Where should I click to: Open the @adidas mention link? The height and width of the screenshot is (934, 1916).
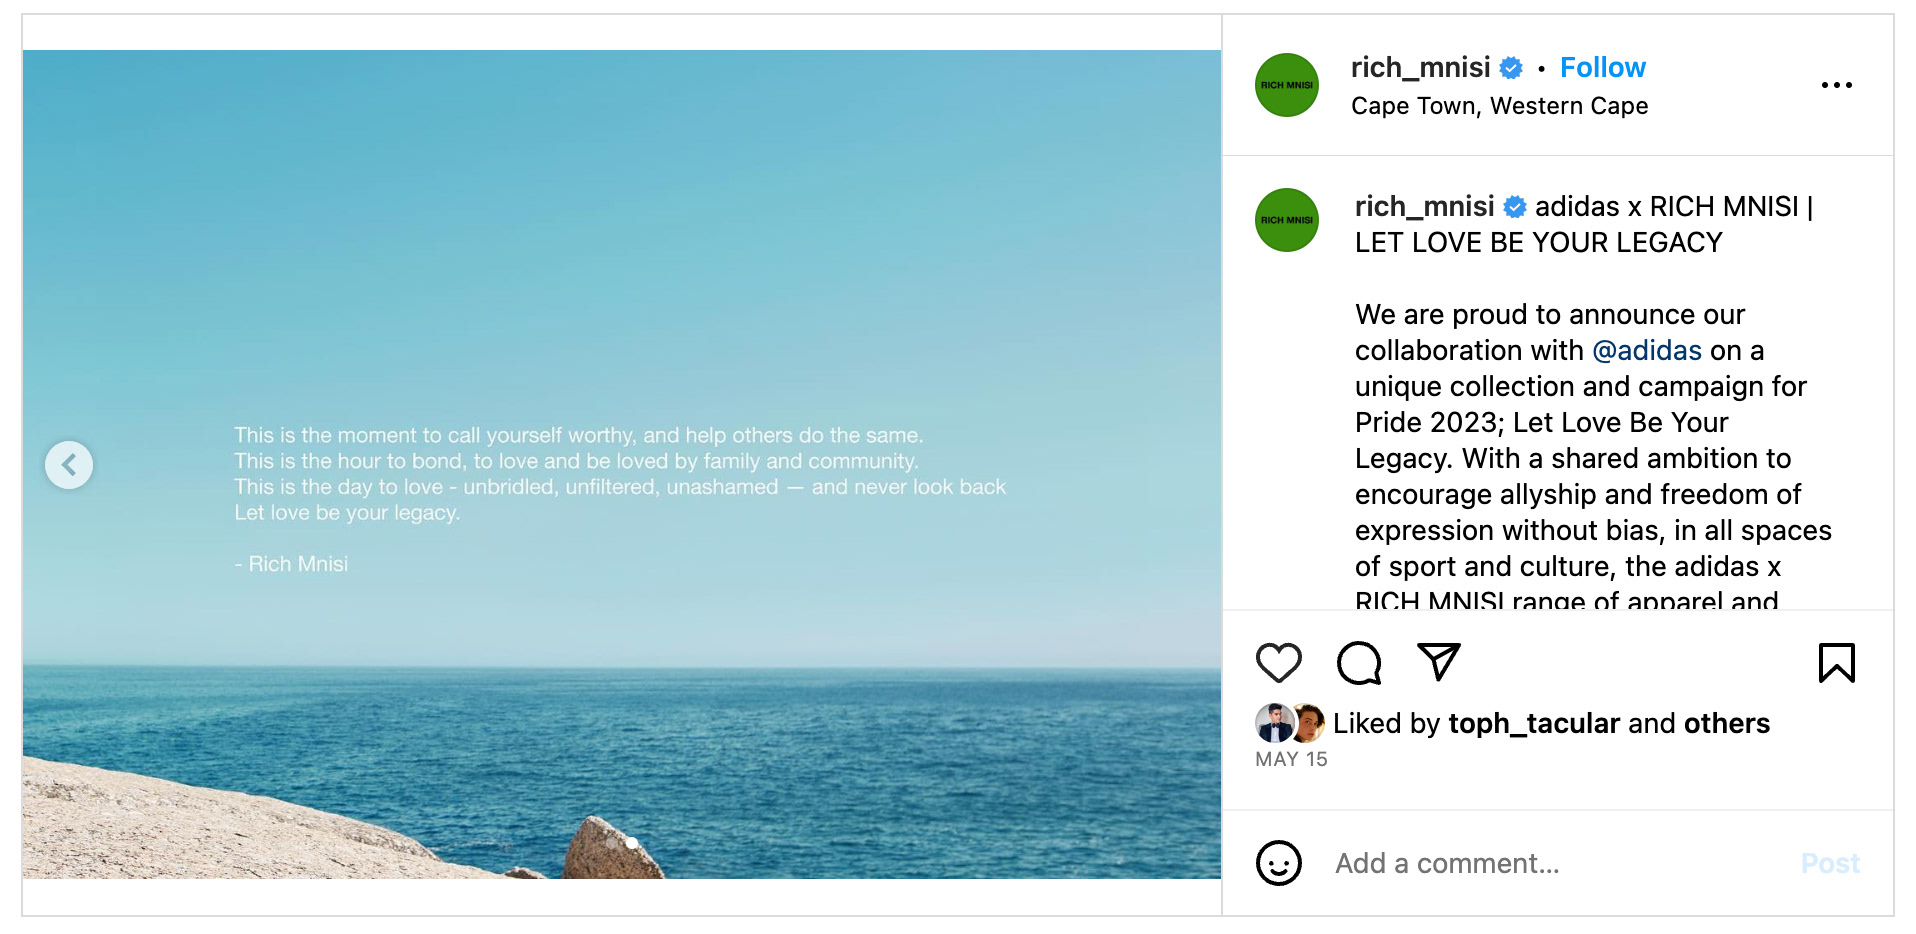point(1647,350)
